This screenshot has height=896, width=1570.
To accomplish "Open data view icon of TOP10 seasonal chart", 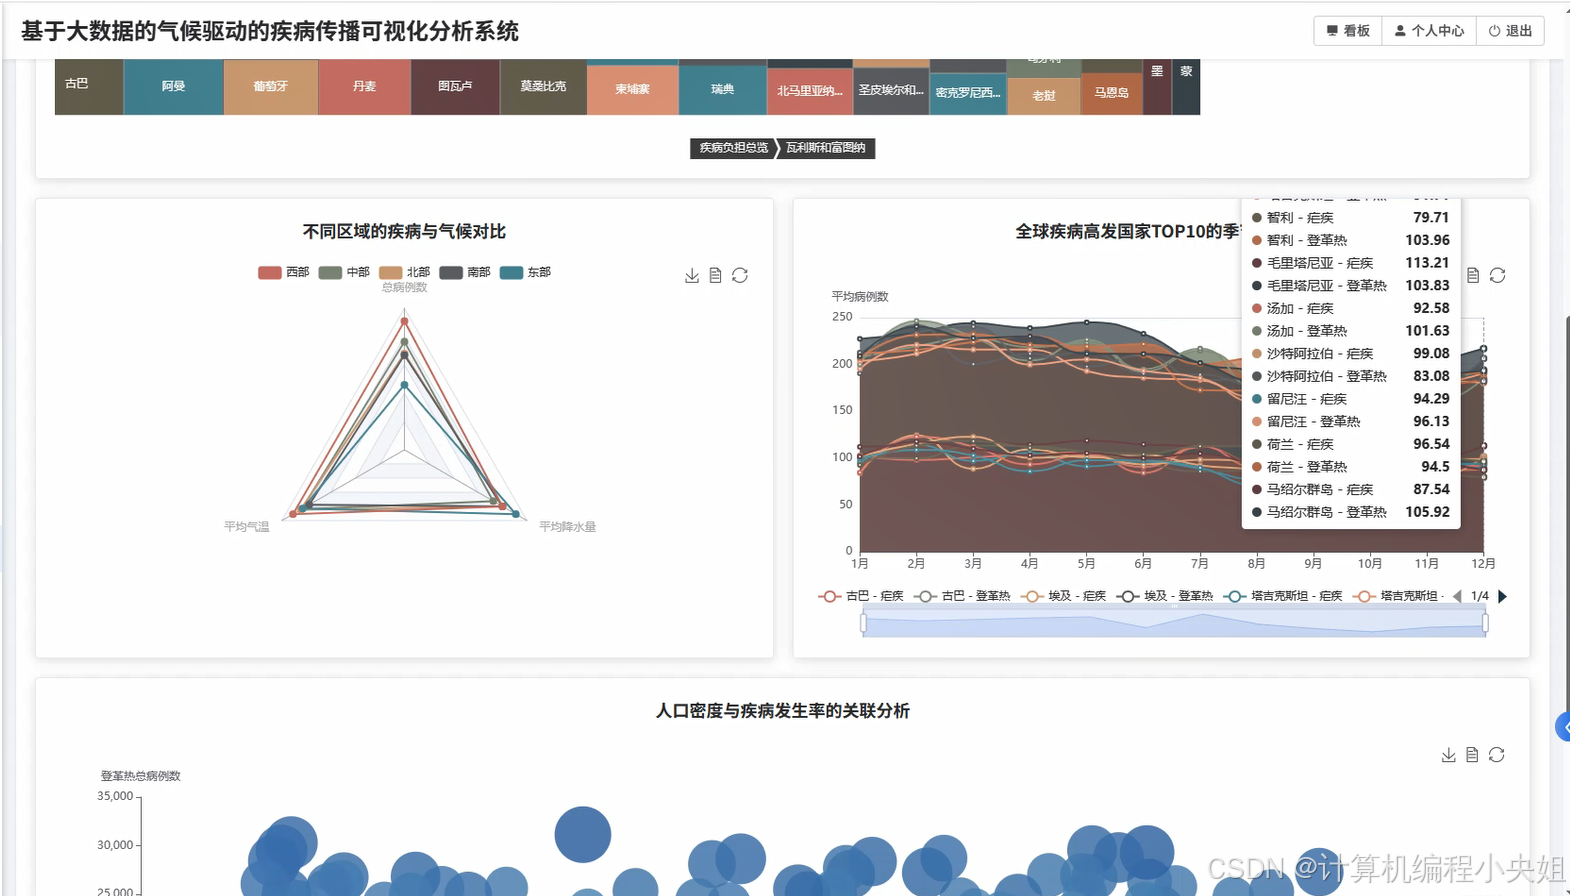I will coord(1473,275).
